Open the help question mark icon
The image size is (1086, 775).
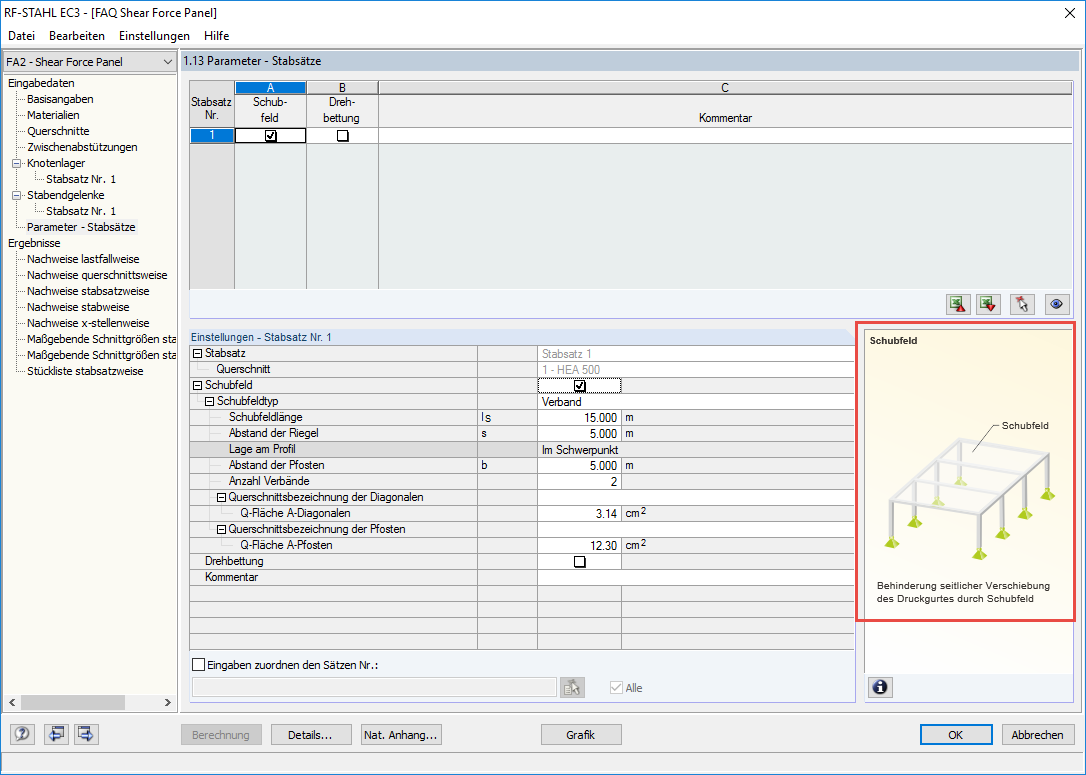click(22, 734)
